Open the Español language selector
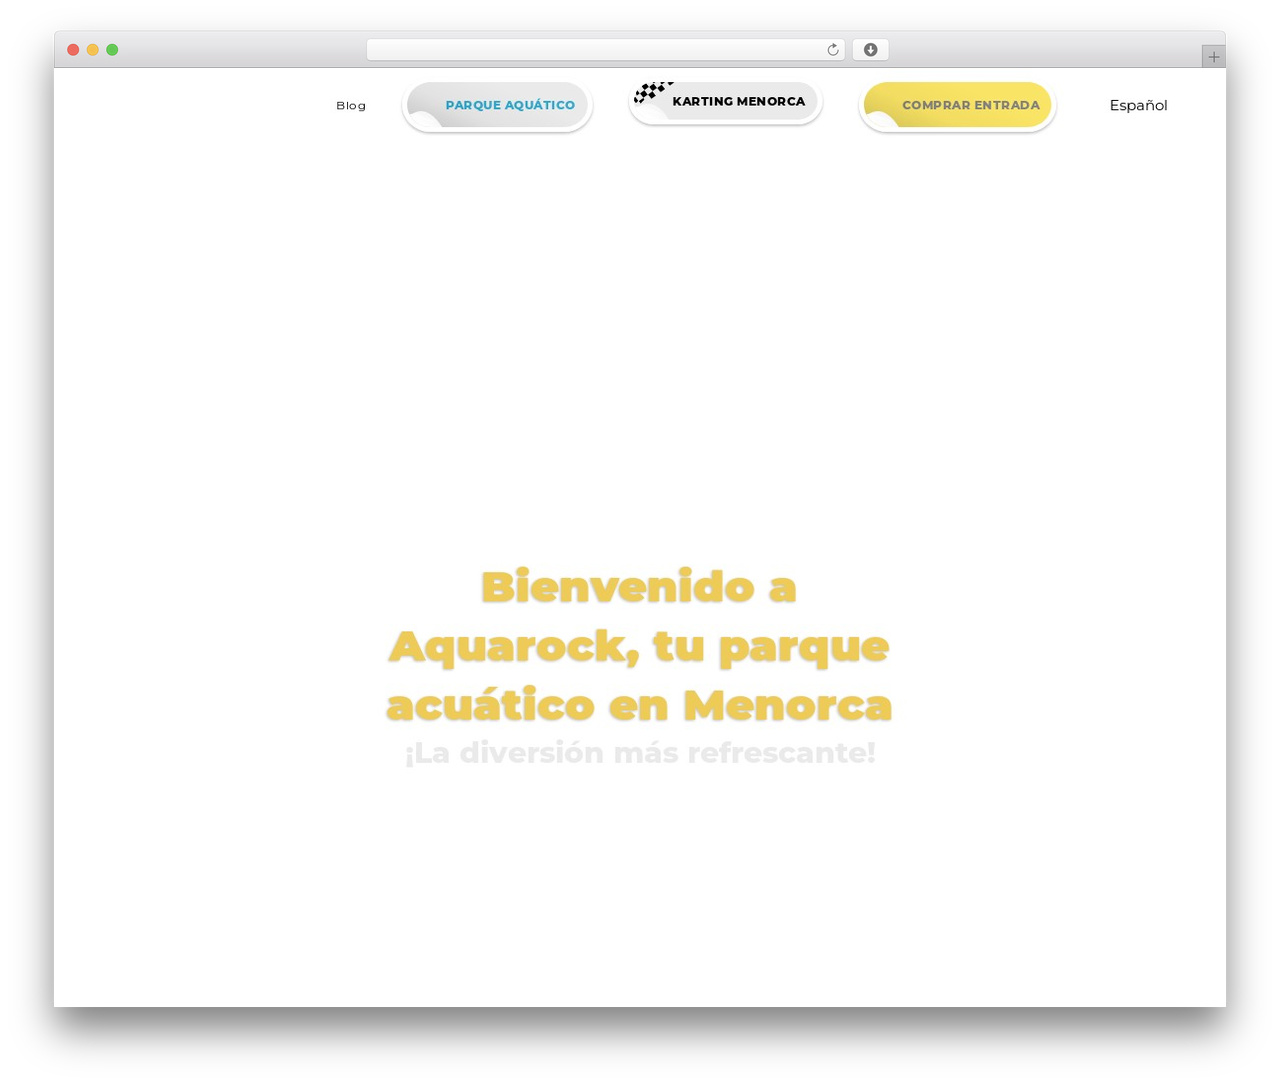The height and width of the screenshot is (1084, 1280). [1138, 105]
